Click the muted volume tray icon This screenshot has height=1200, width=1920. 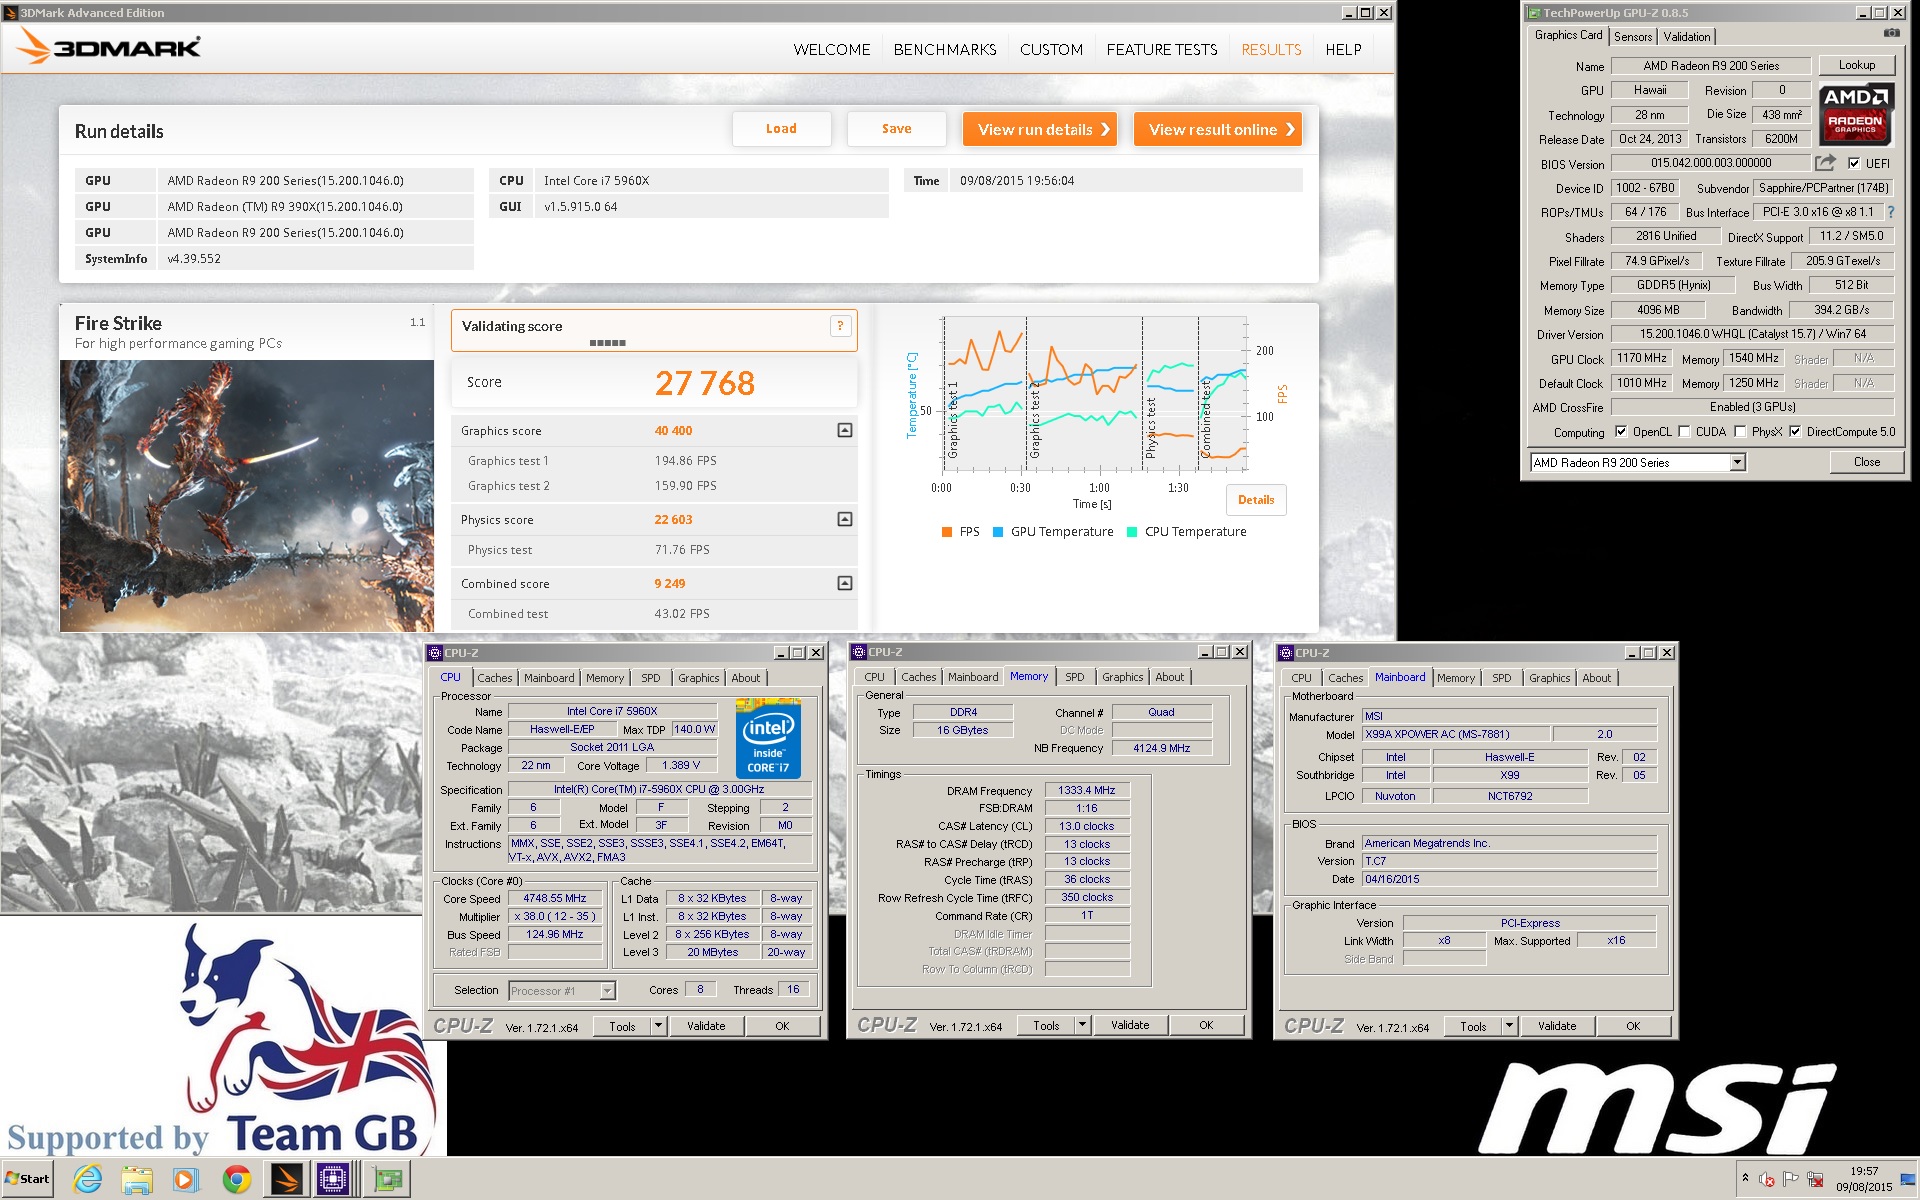coord(1767,1179)
